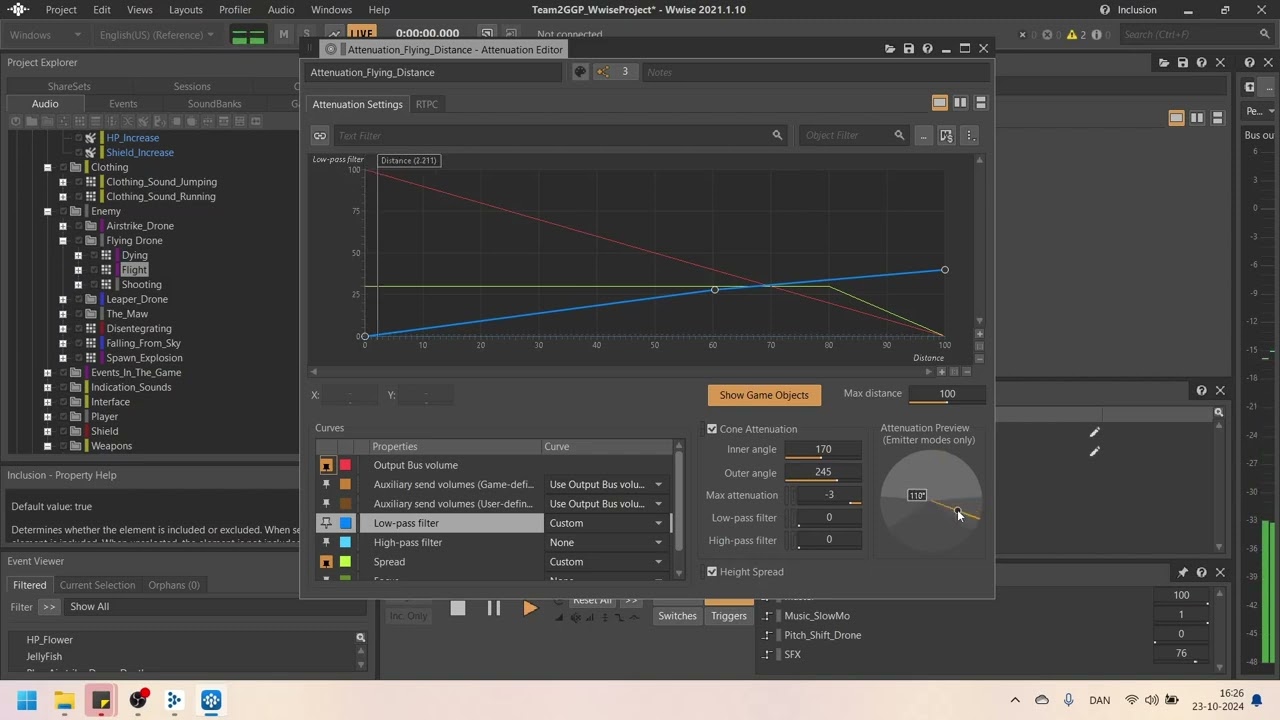Click the Wwise logo in the menu bar
Viewport: 1280px width, 720px height.
(19, 10)
